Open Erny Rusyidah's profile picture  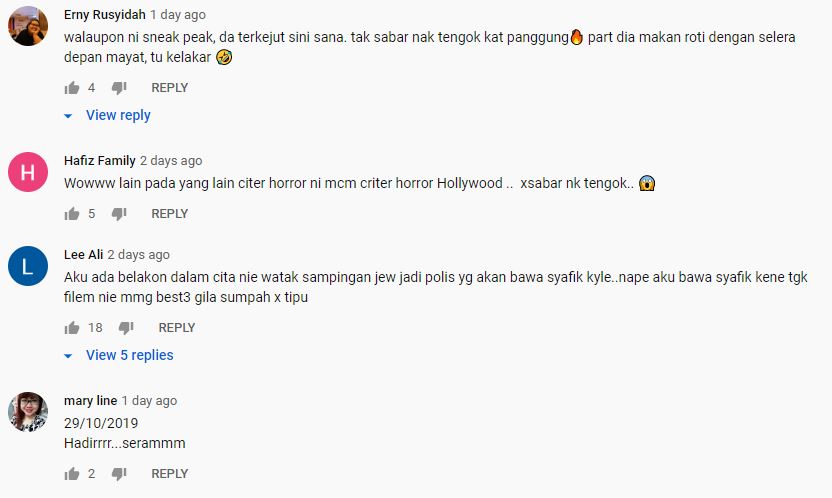click(28, 26)
